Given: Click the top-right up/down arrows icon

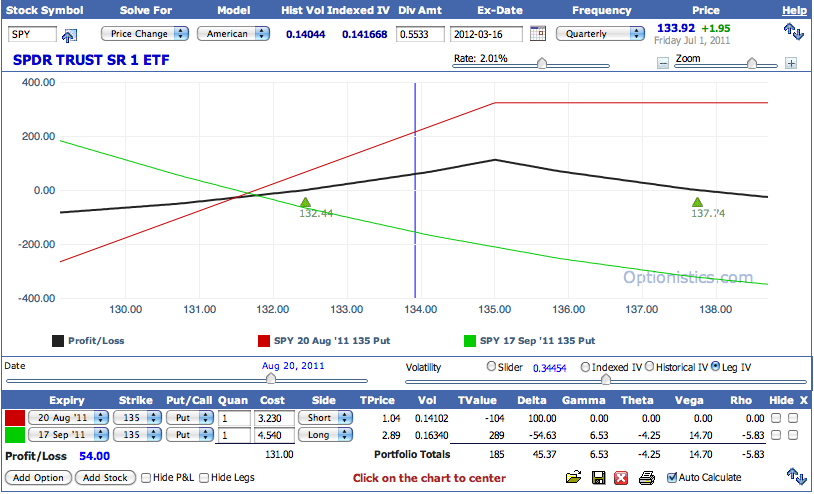Looking at the screenshot, I should click(x=793, y=32).
